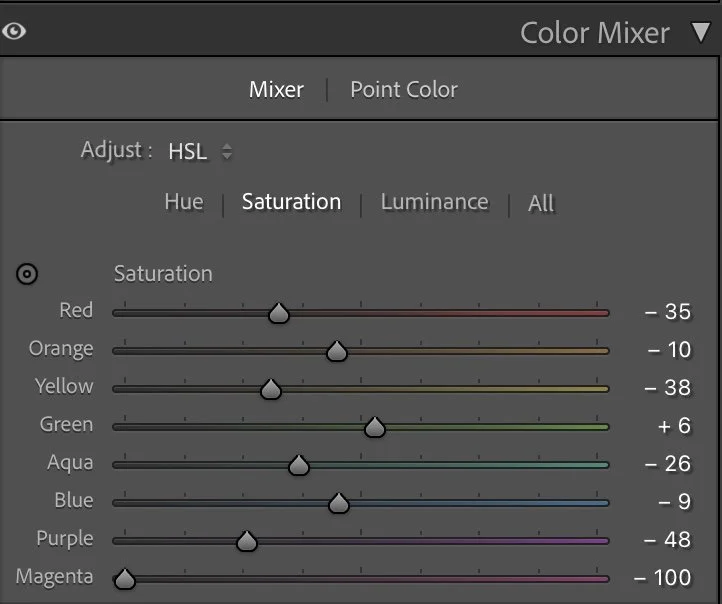Click the Purple slider label
Screen dimensions: 722x604
[65, 539]
